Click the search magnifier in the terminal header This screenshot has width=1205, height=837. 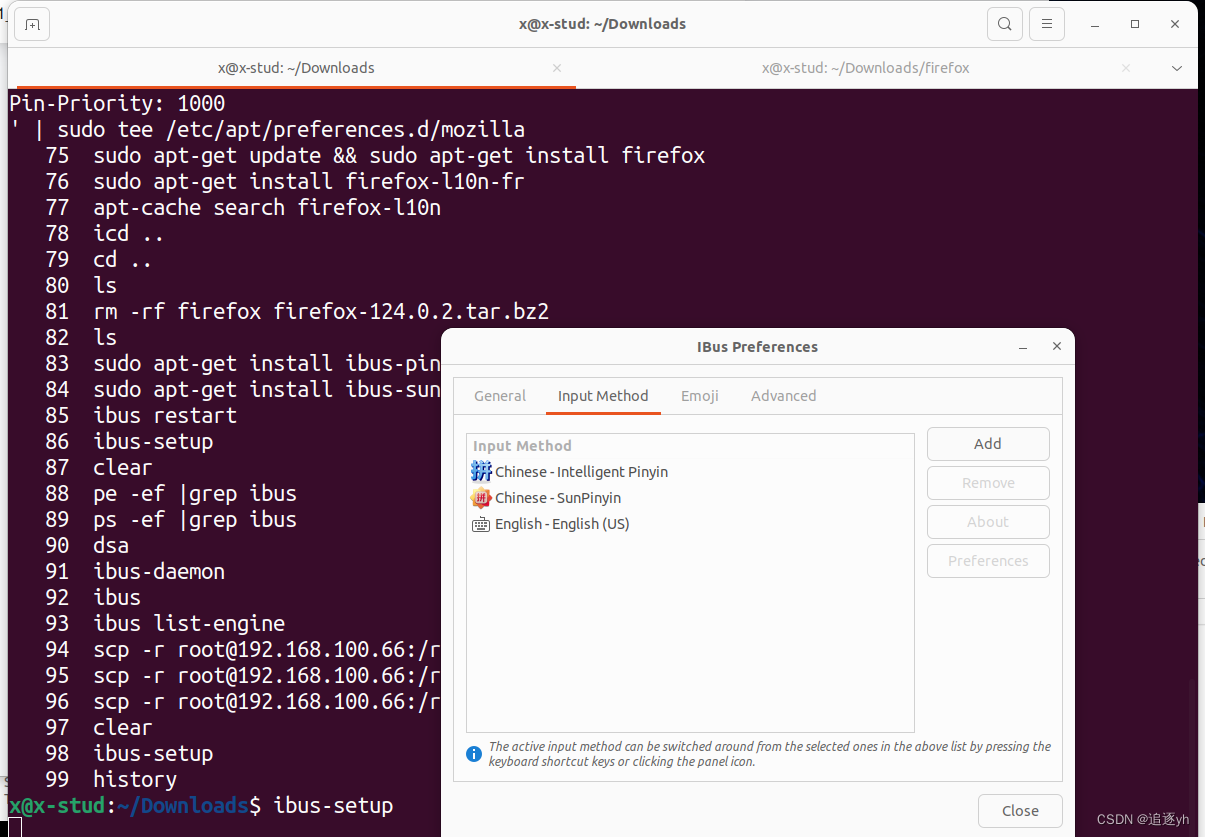tap(1004, 24)
